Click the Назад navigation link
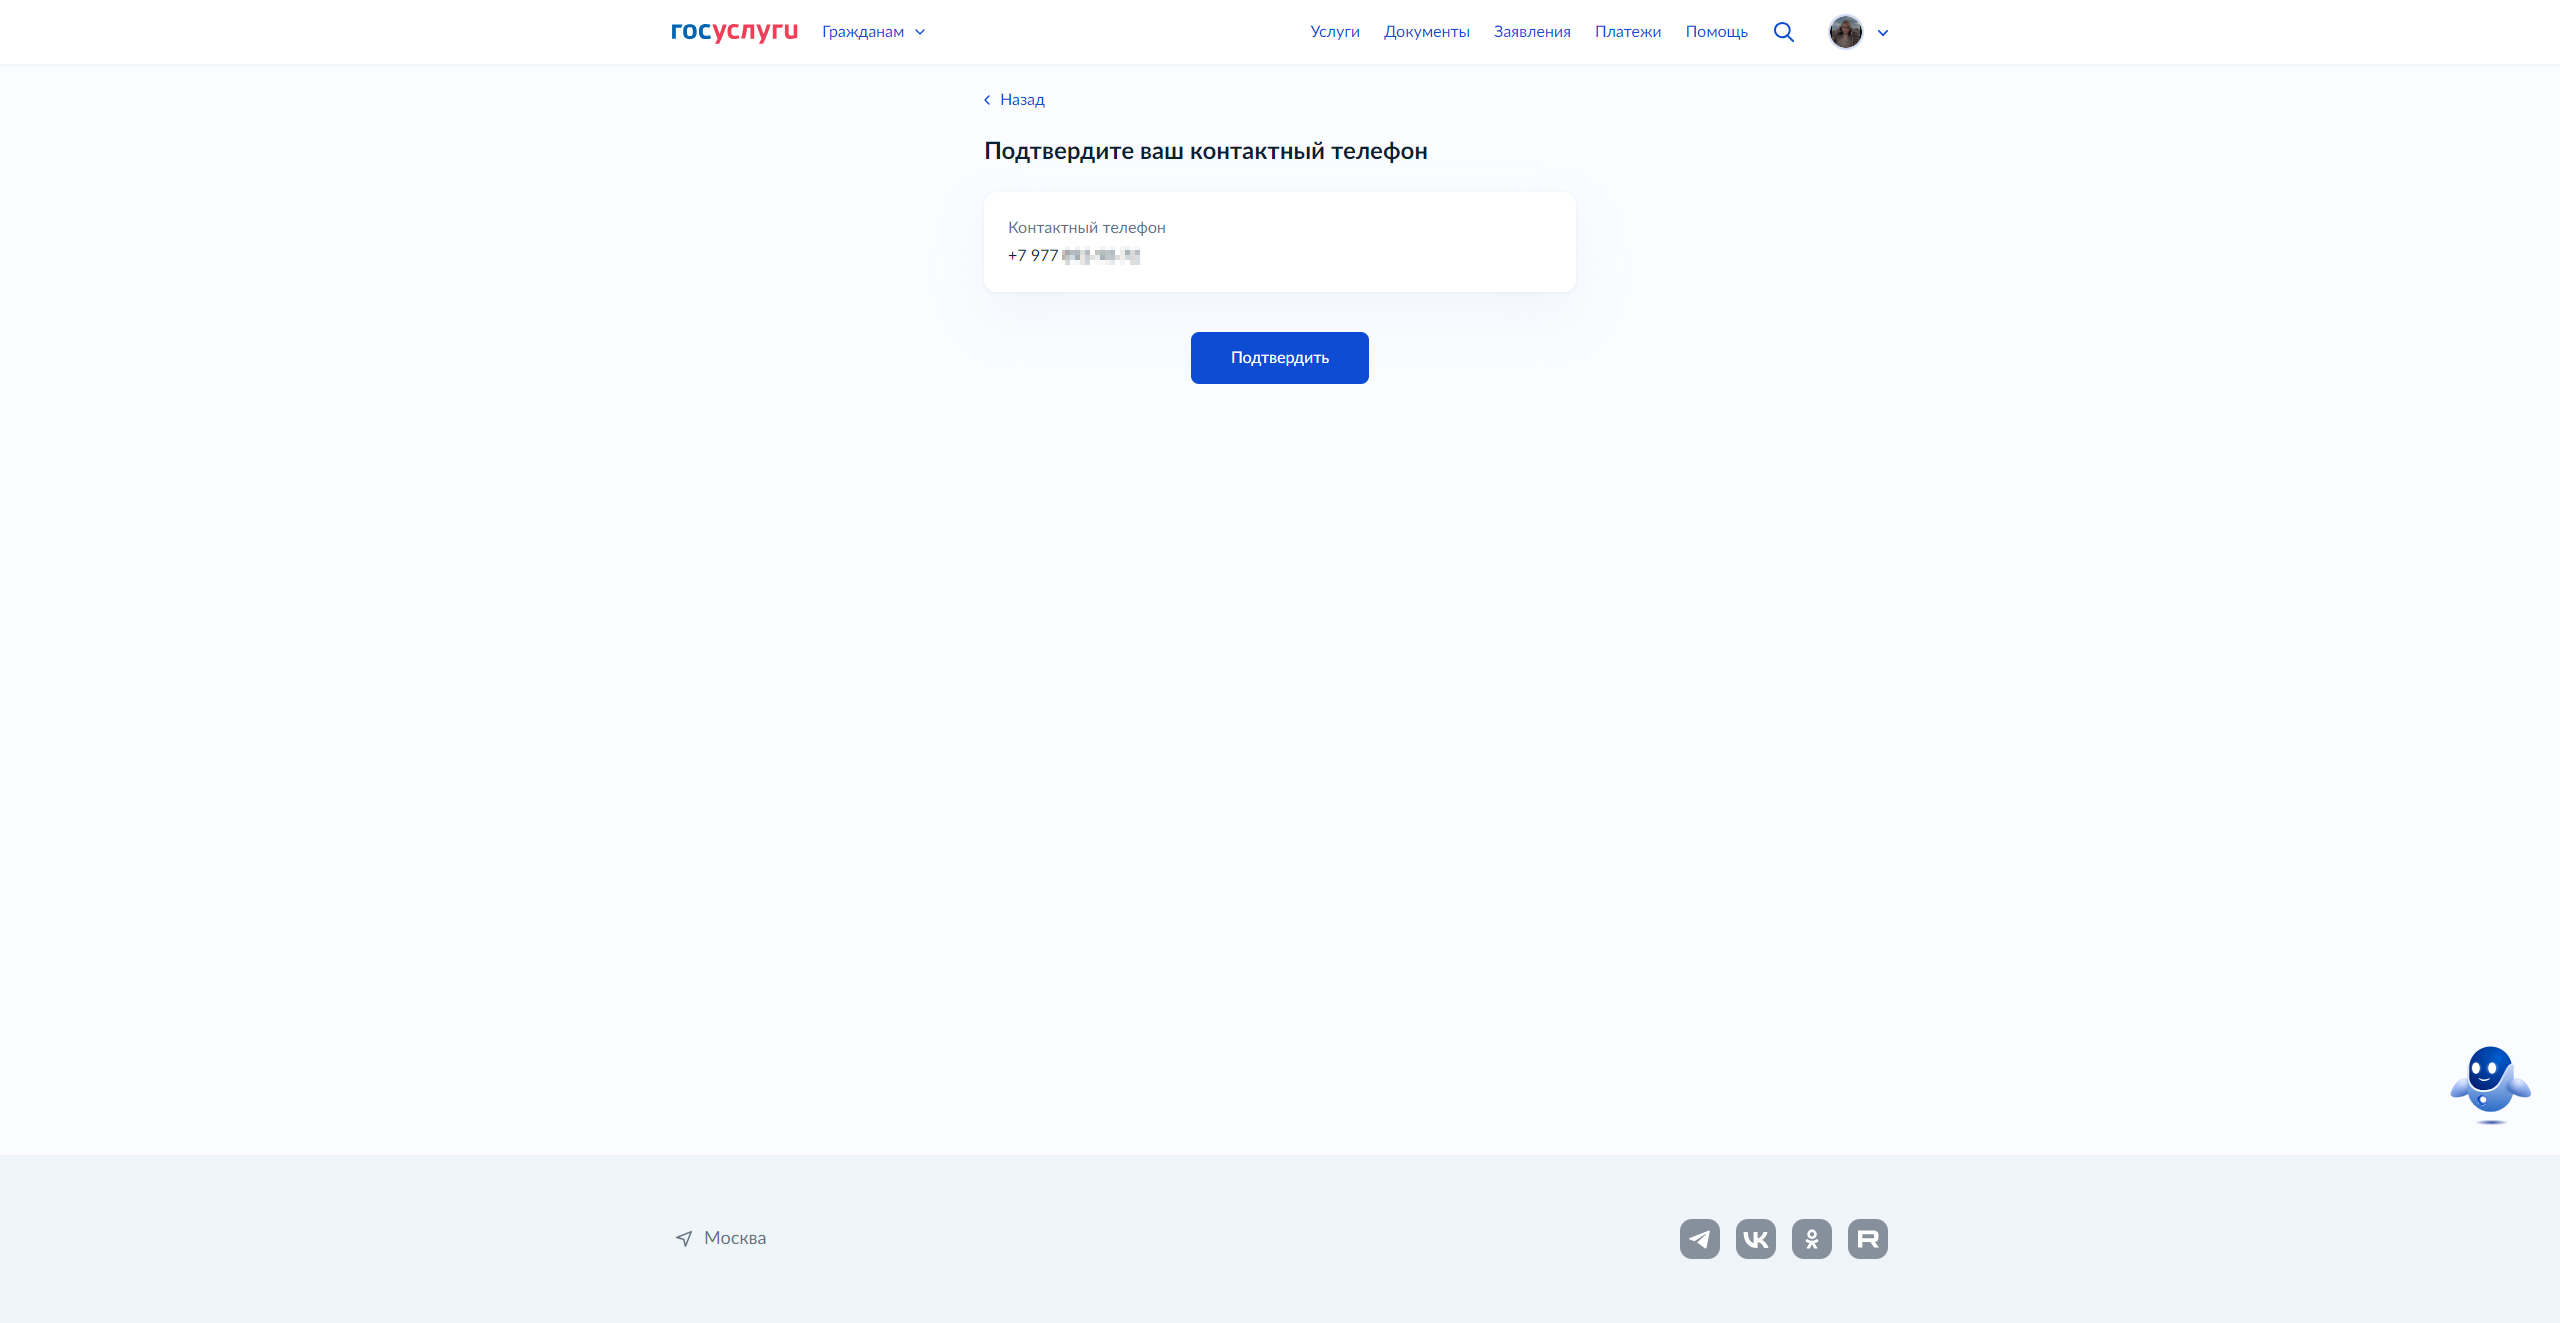This screenshot has height=1323, width=2560. point(1014,100)
